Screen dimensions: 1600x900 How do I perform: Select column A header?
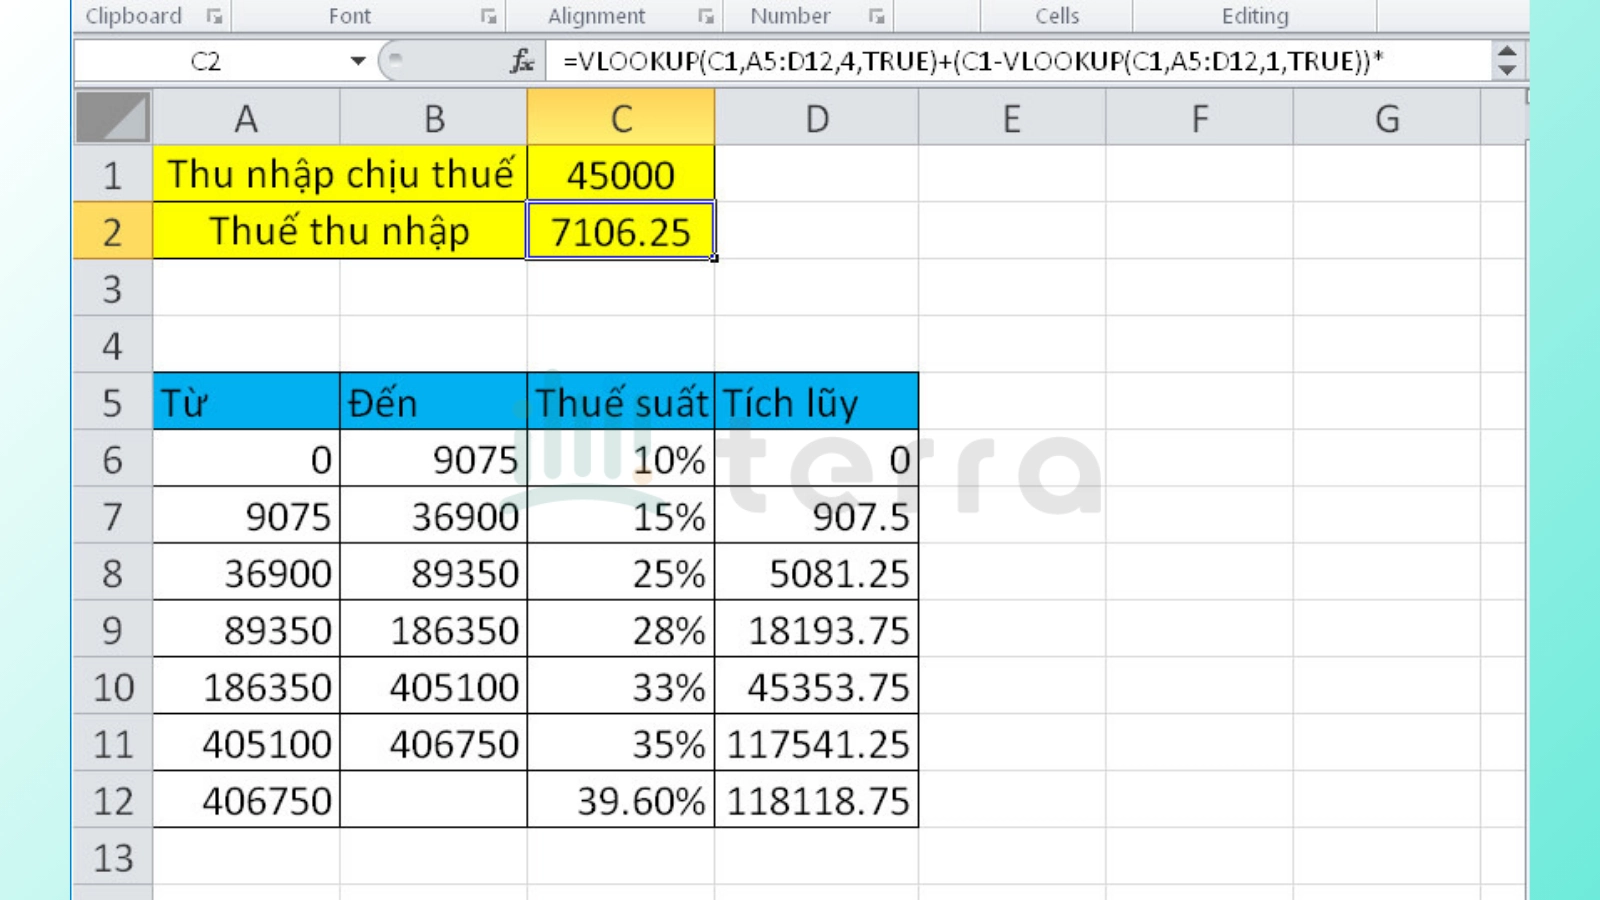246,118
